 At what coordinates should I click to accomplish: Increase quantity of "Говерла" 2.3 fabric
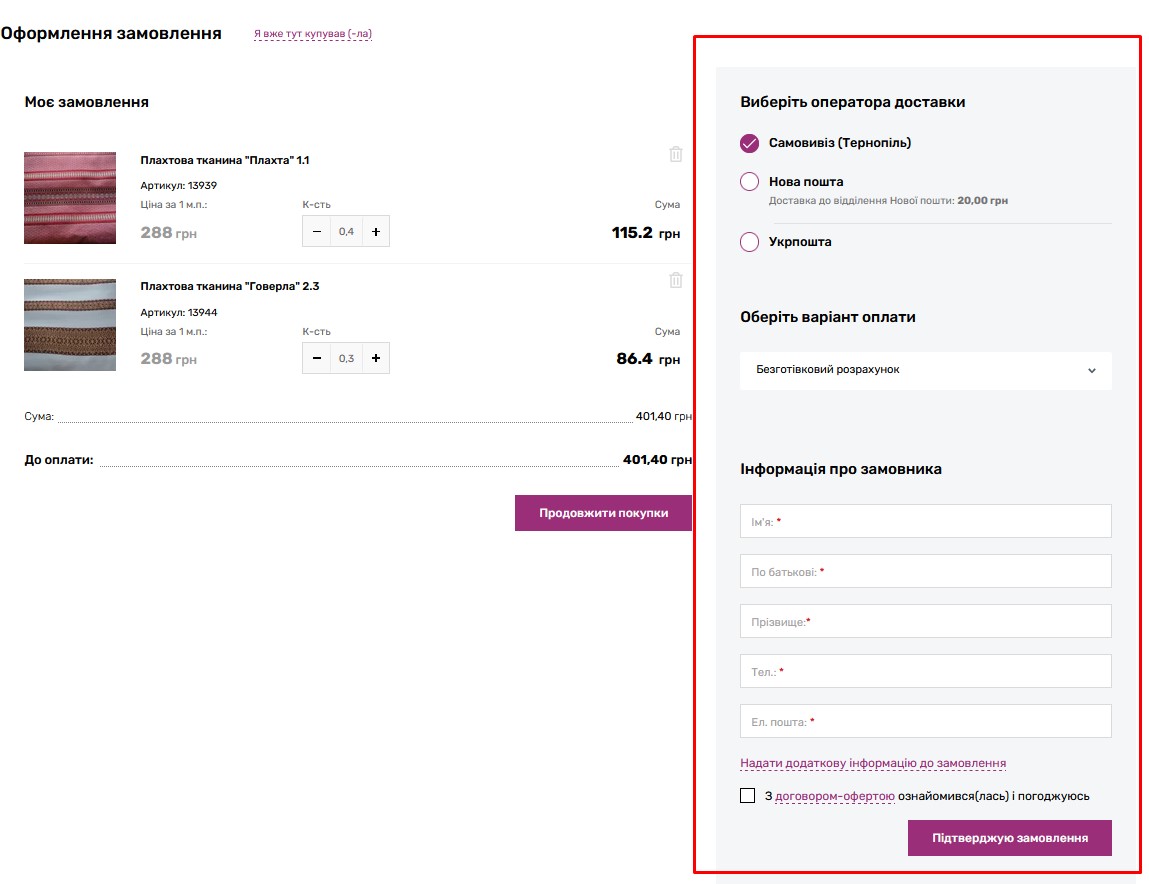point(376,358)
